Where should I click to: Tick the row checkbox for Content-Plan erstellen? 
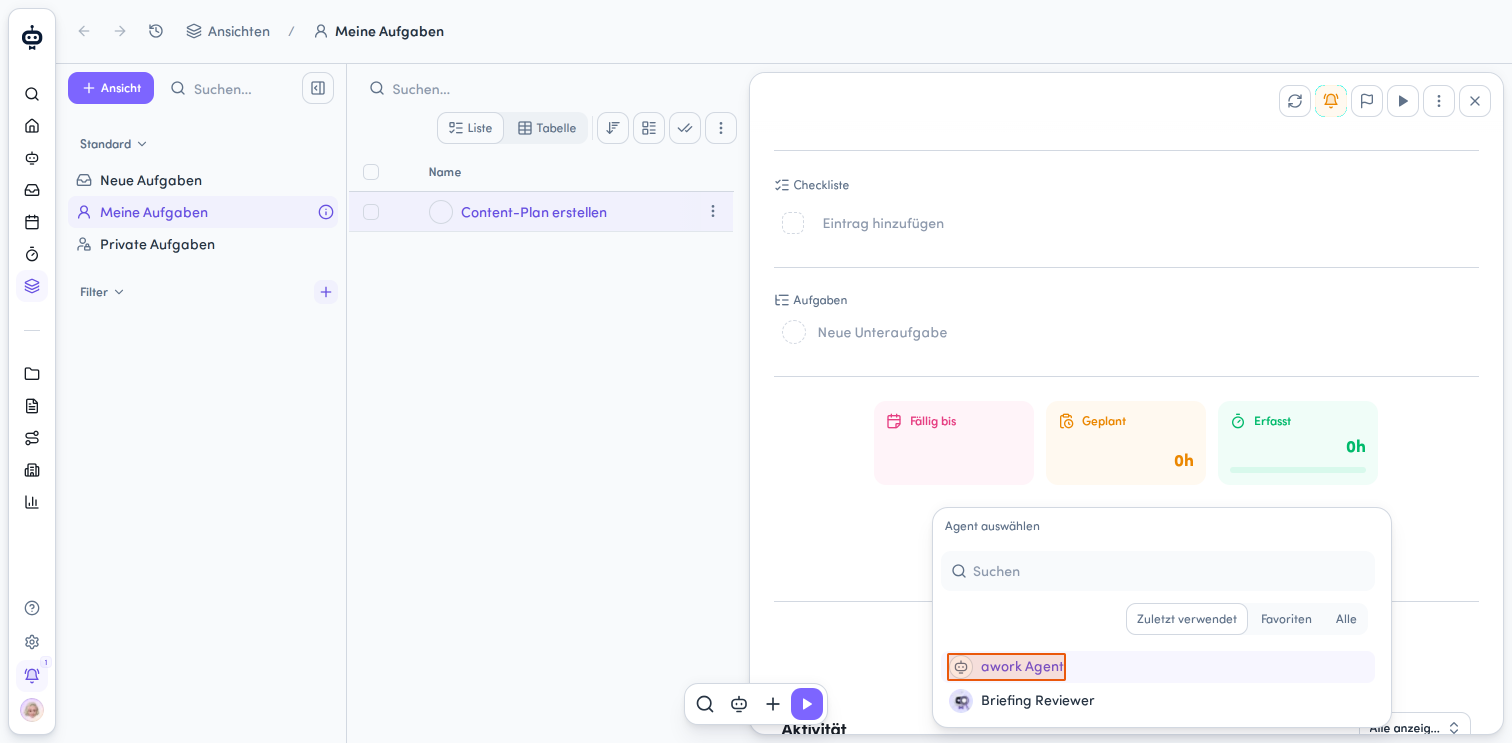371,212
